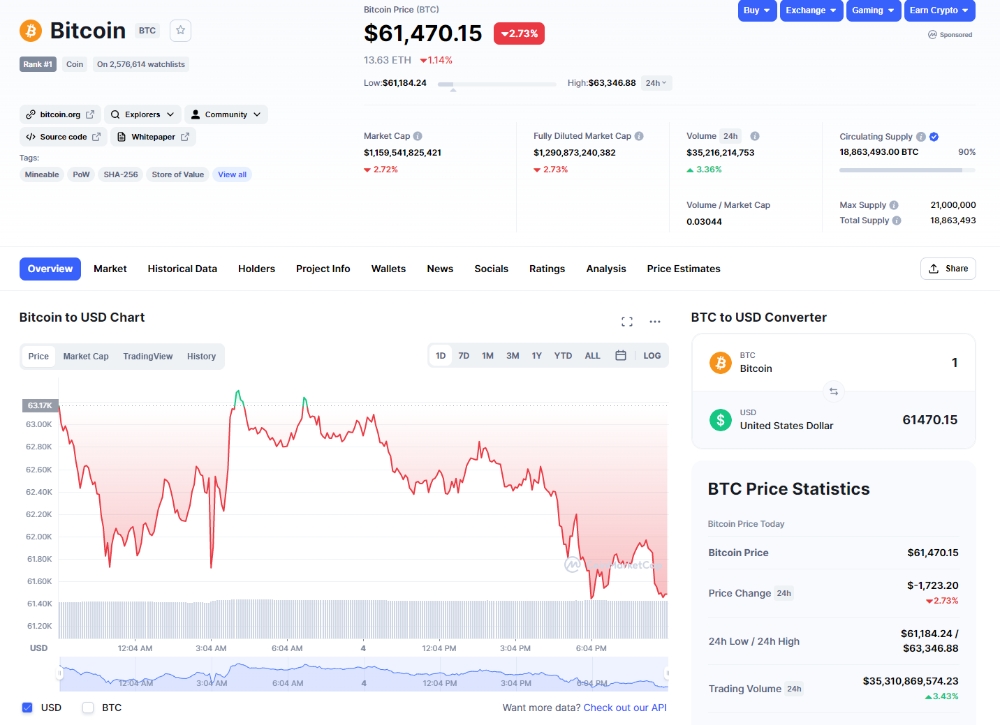Set chart range to 3M
The image size is (1000, 725).
[513, 355]
